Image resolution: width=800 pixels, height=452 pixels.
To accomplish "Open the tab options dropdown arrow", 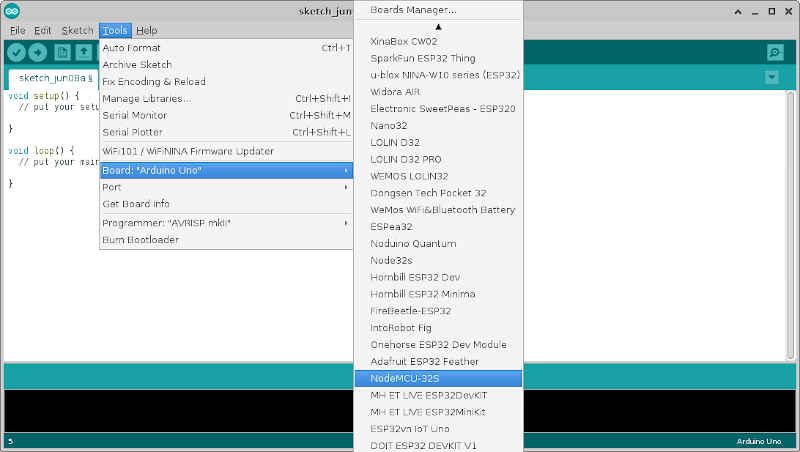I will click(771, 78).
